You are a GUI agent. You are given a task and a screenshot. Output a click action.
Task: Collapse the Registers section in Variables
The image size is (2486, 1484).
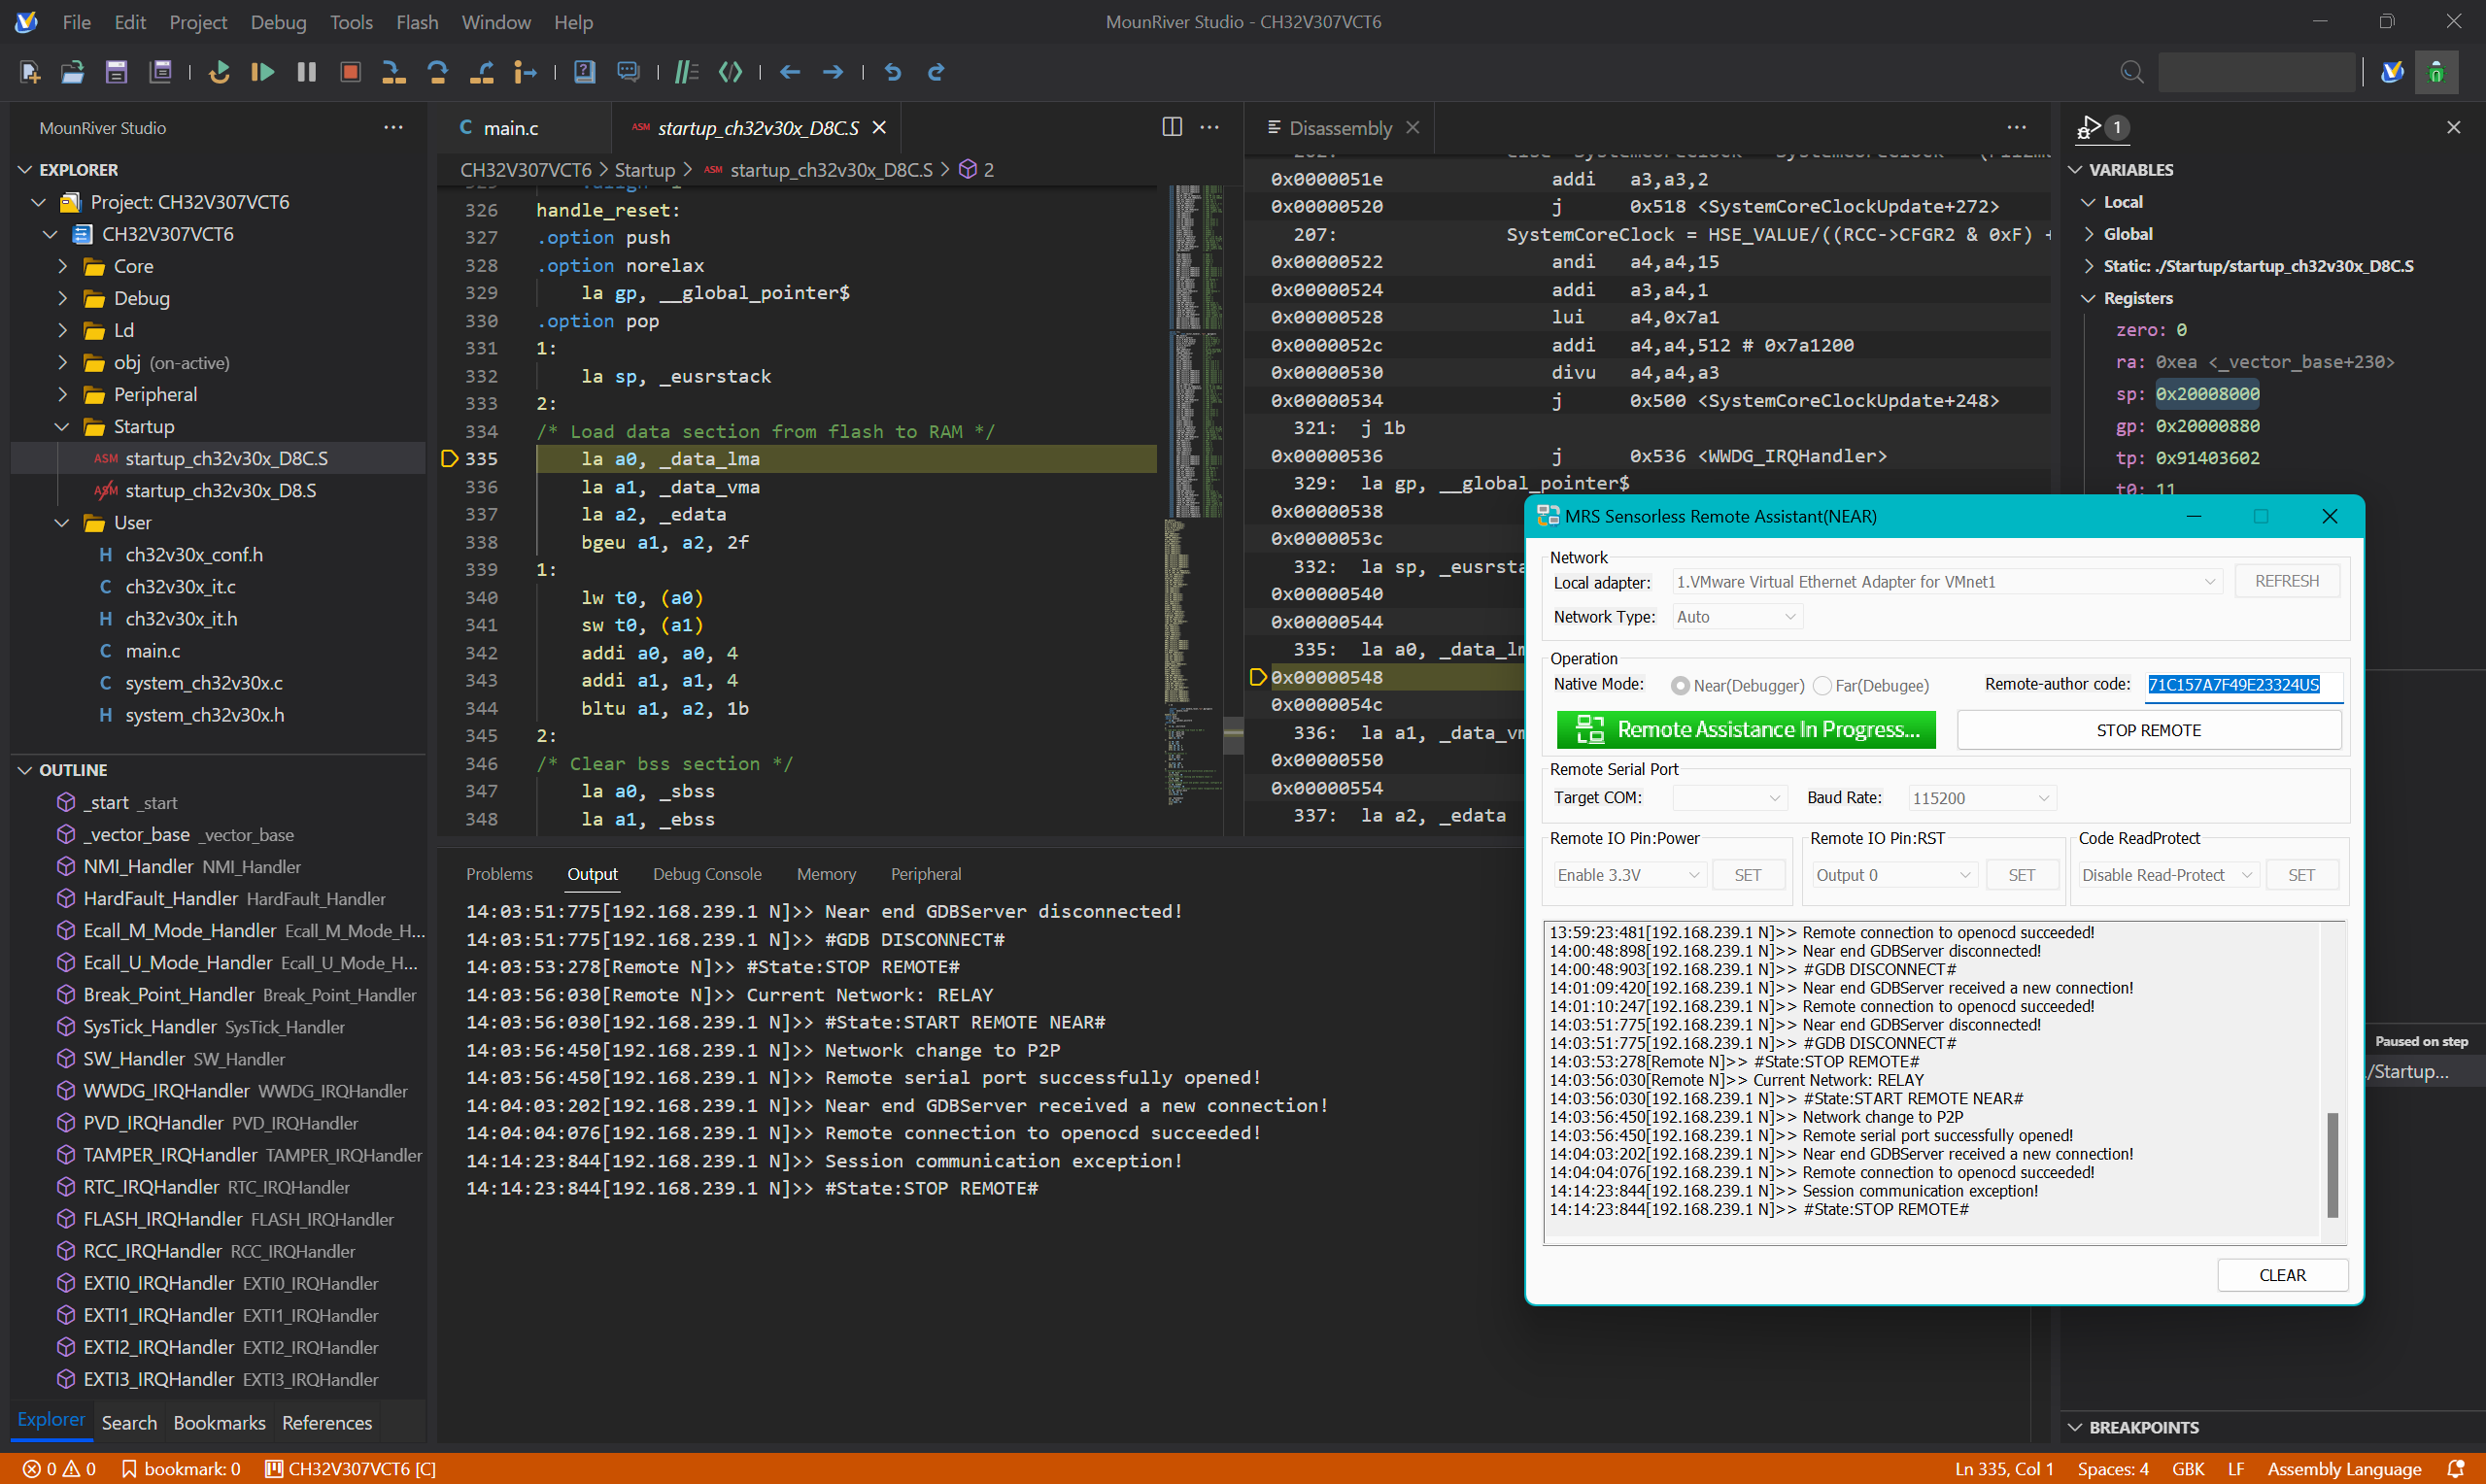click(2089, 297)
